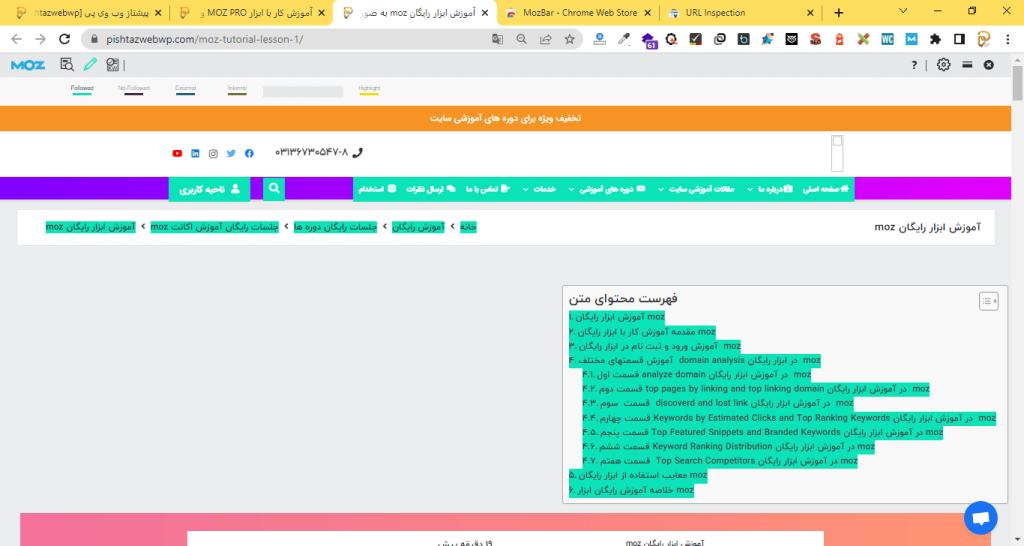Open the Chrome extensions puzzle icon
Viewport: 1024px width, 546px height.
click(x=935, y=39)
